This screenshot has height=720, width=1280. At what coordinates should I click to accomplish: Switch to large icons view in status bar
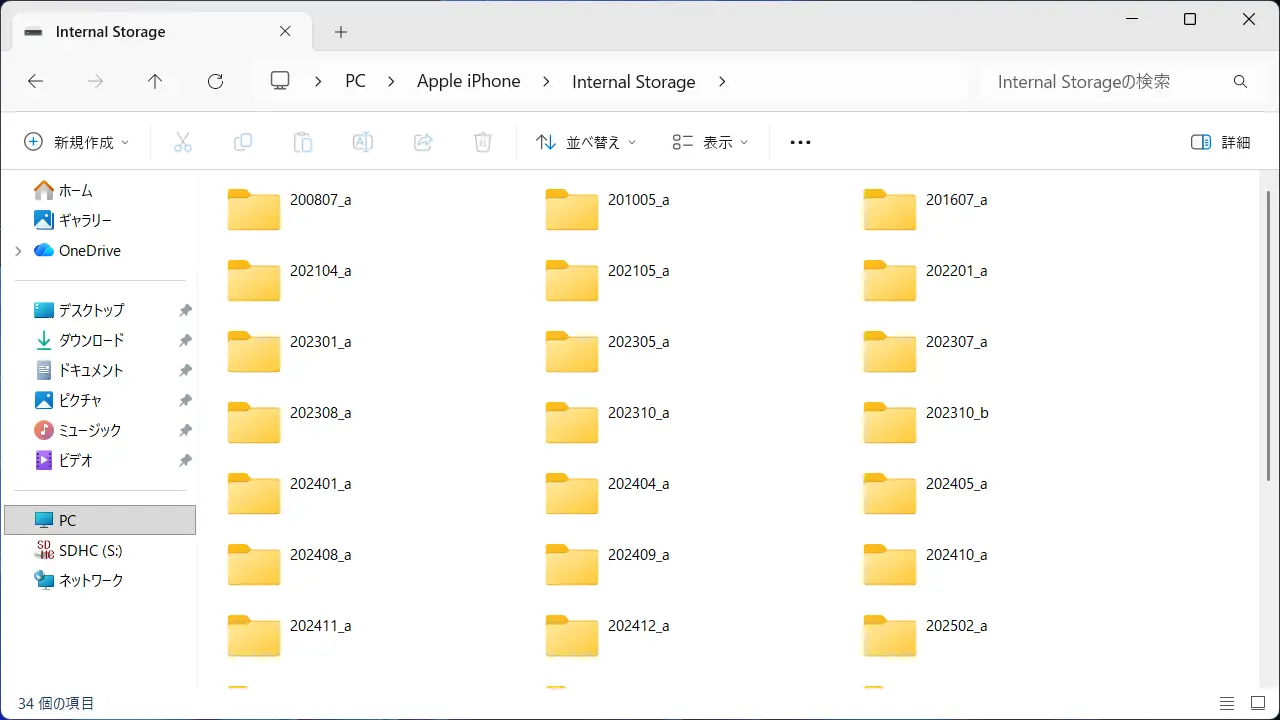pyautogui.click(x=1255, y=704)
